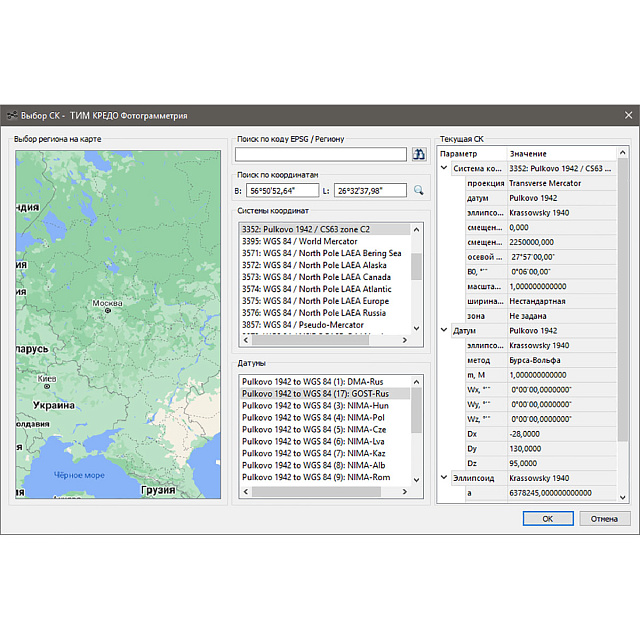Screen dimensions: 640x640
Task: Collapse the Эллипсоид tree node
Action: tap(444, 477)
